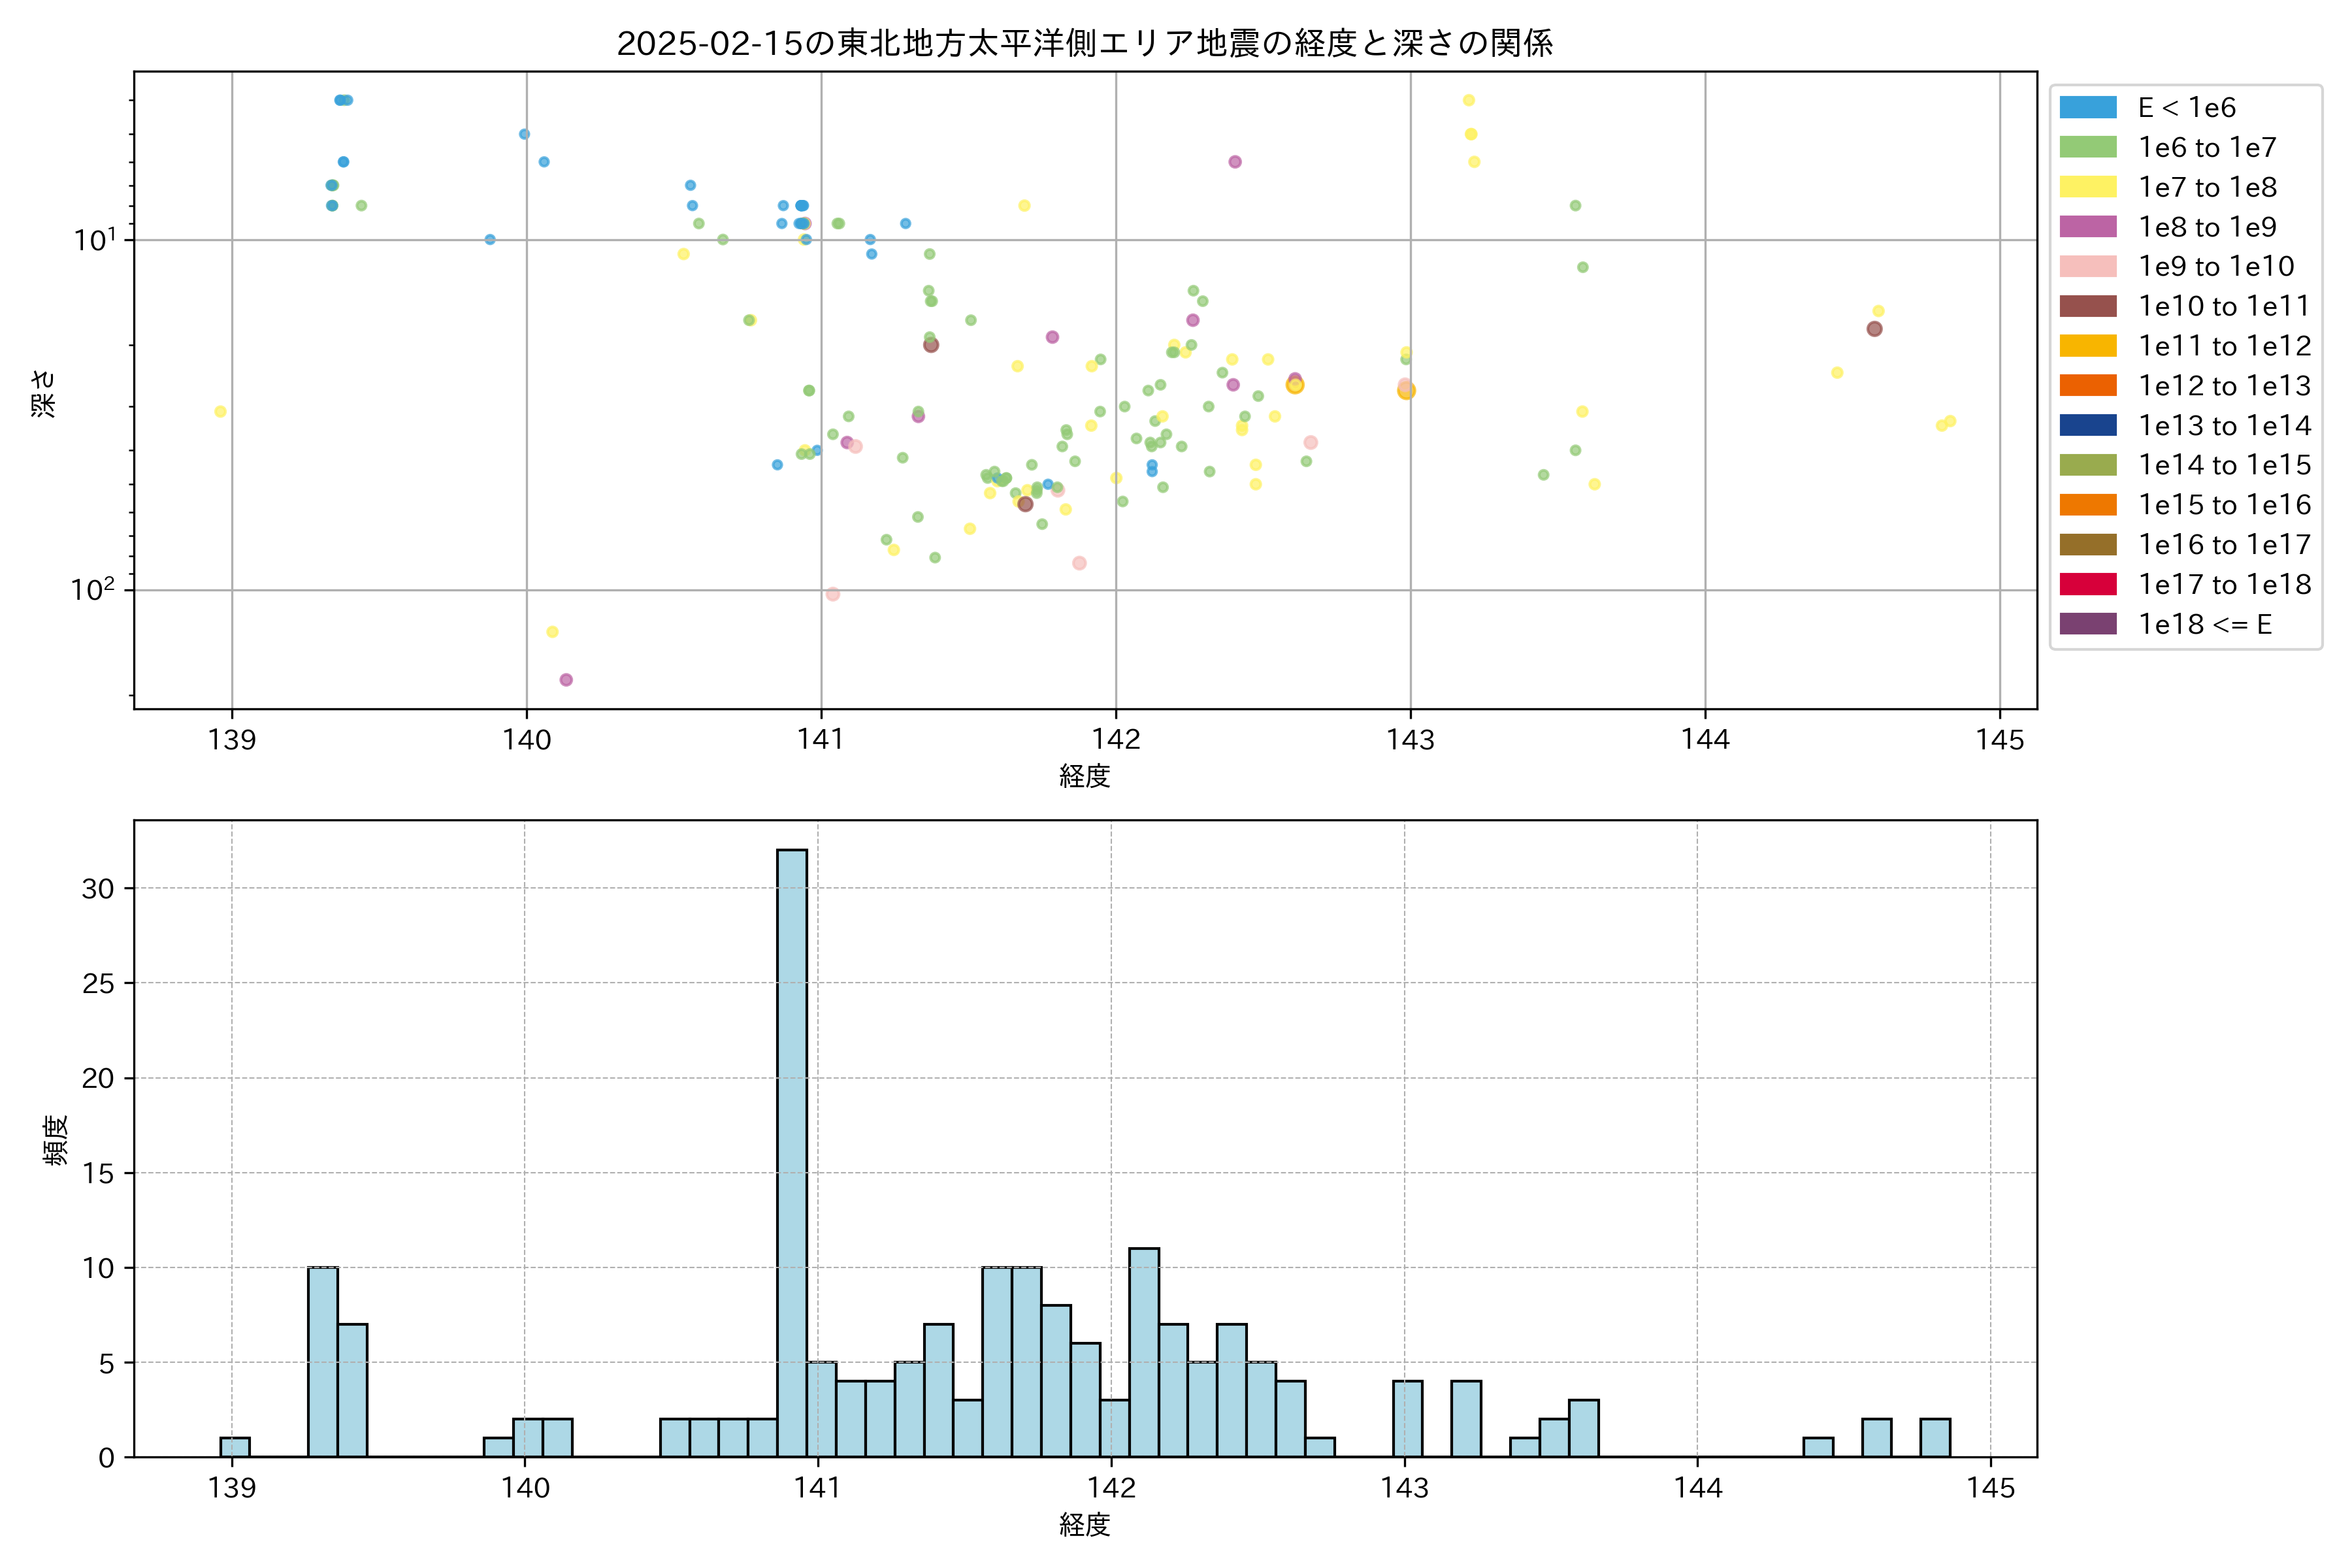
Task: Click the purple scatter point below 10² line
Action: (x=566, y=680)
